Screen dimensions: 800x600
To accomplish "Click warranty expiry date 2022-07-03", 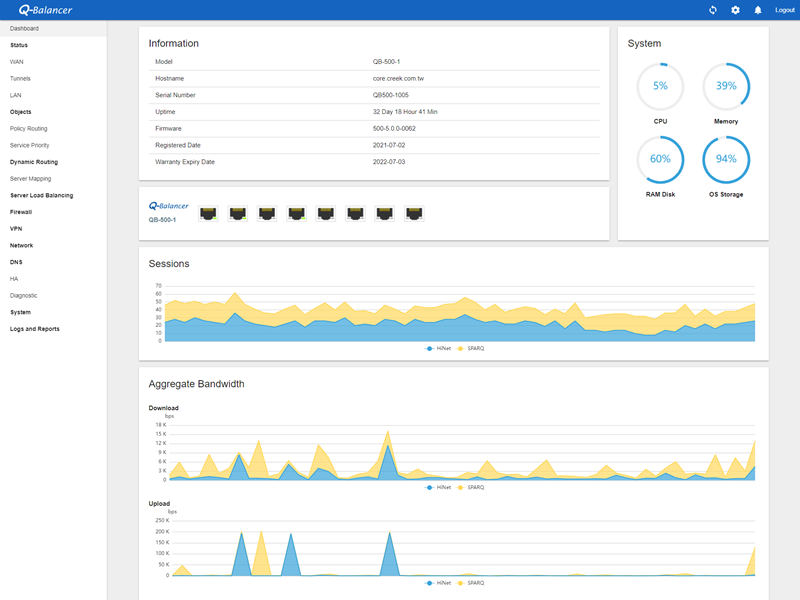I will pos(389,162).
